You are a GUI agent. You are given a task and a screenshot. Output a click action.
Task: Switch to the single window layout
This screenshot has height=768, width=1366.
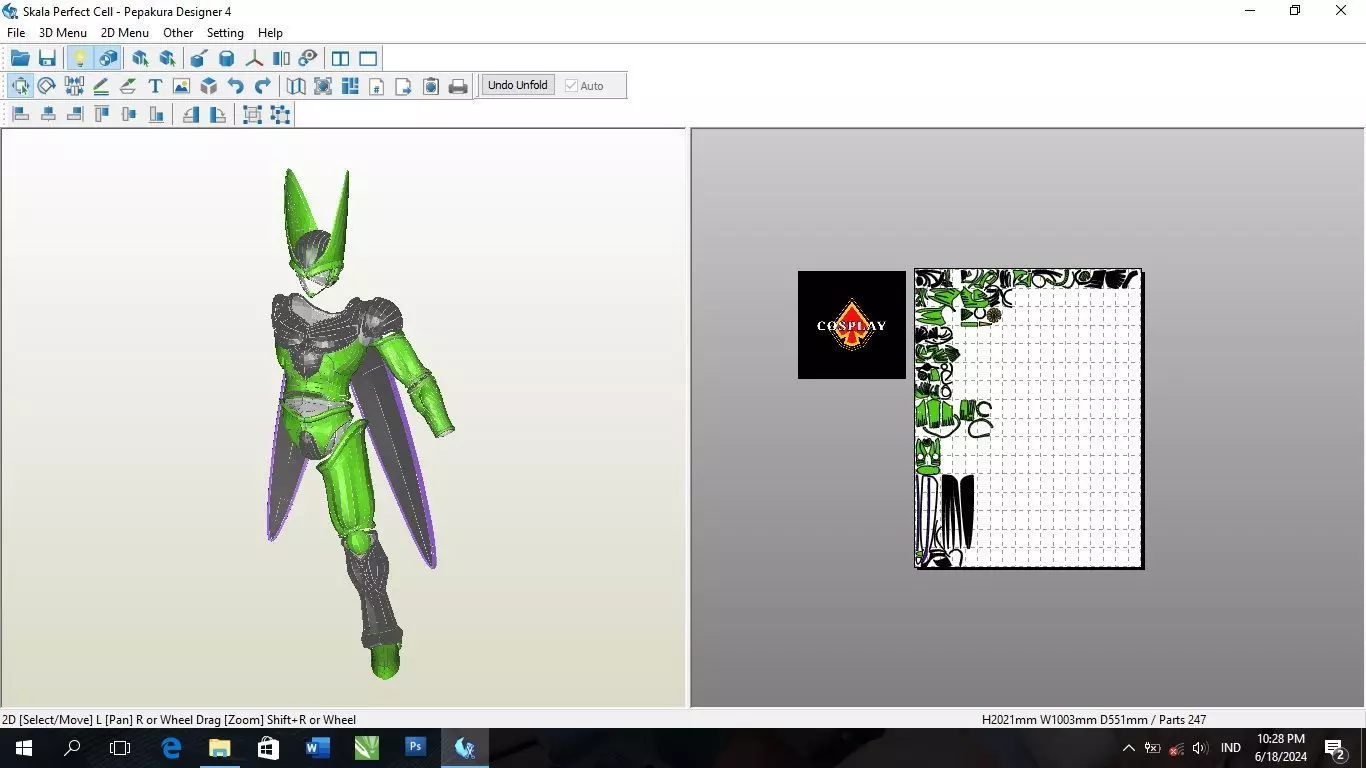coord(367,58)
